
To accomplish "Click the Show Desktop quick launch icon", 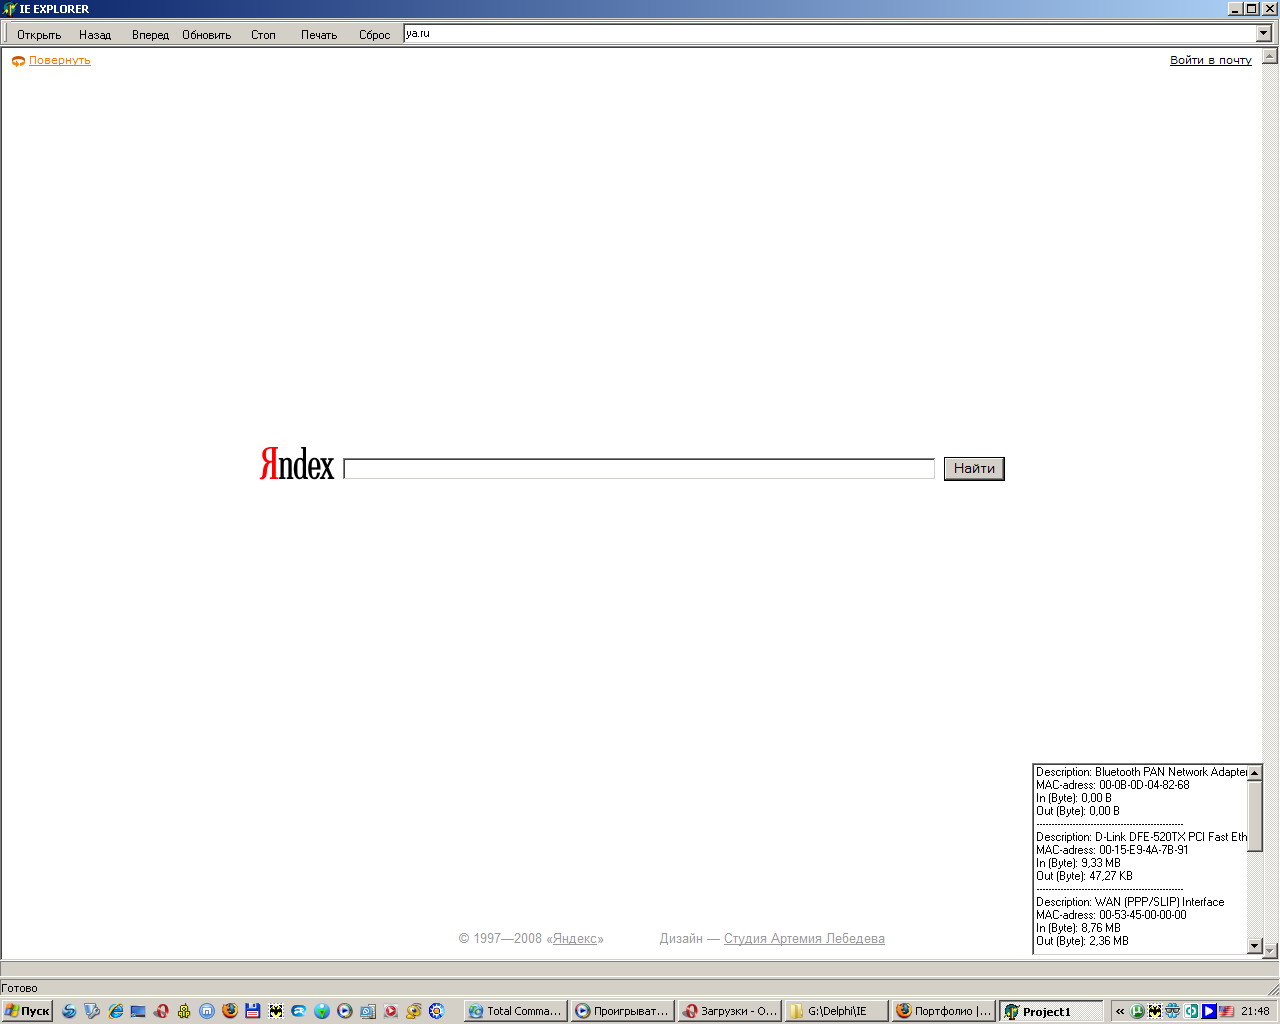I will coord(138,1011).
